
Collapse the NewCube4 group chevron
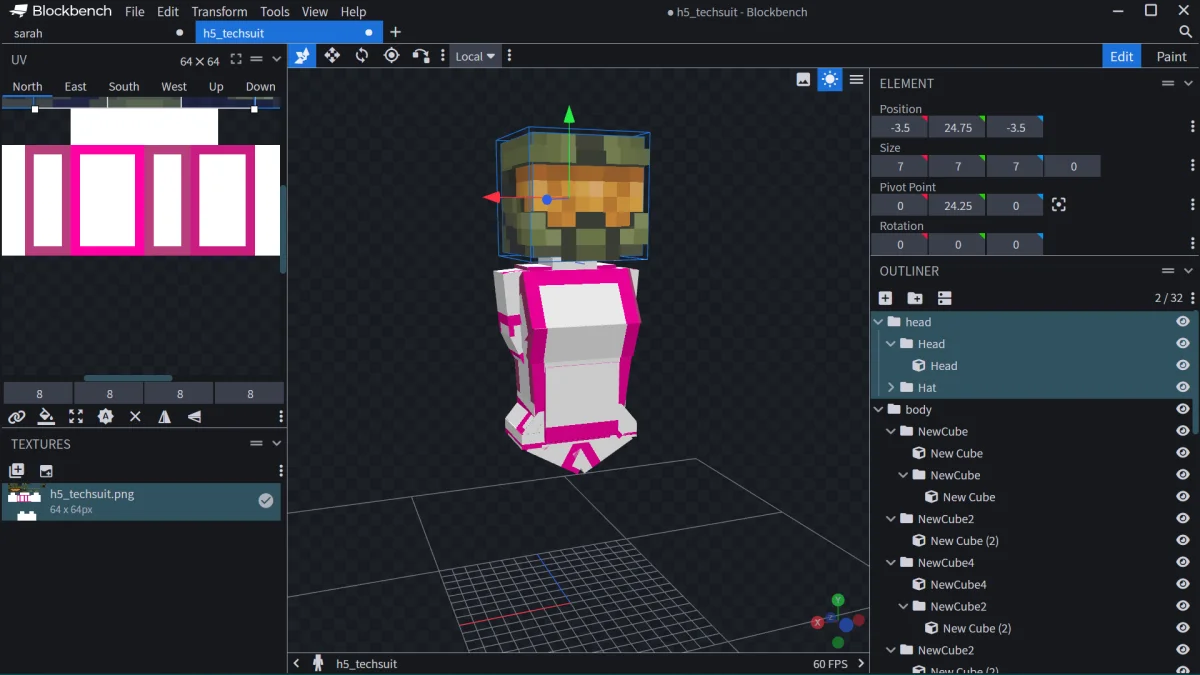(891, 563)
